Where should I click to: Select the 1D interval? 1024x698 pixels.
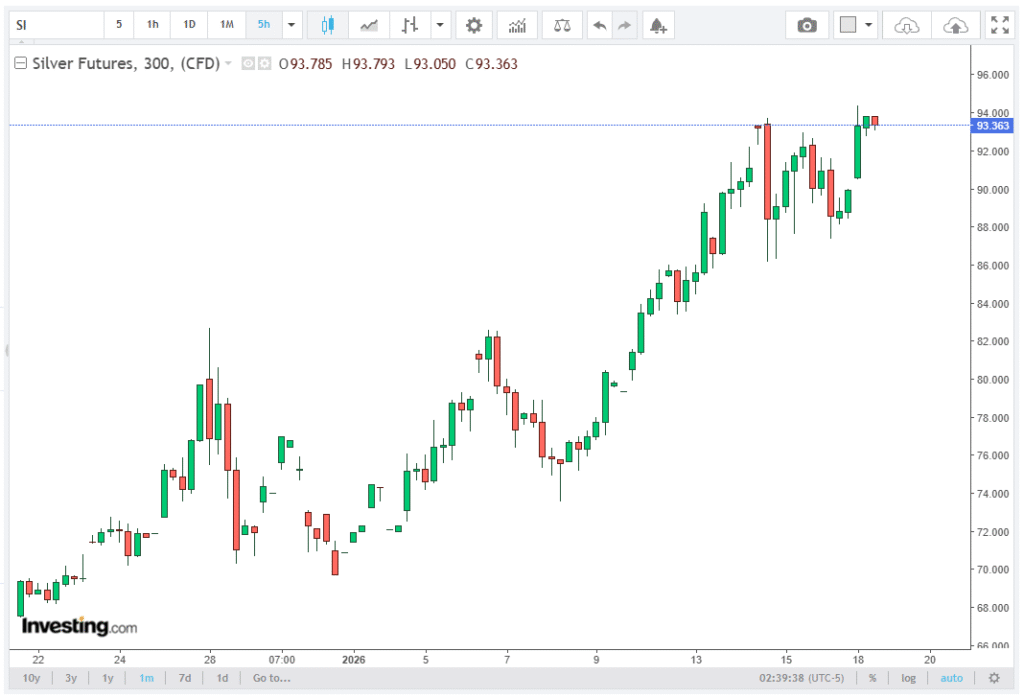[189, 25]
